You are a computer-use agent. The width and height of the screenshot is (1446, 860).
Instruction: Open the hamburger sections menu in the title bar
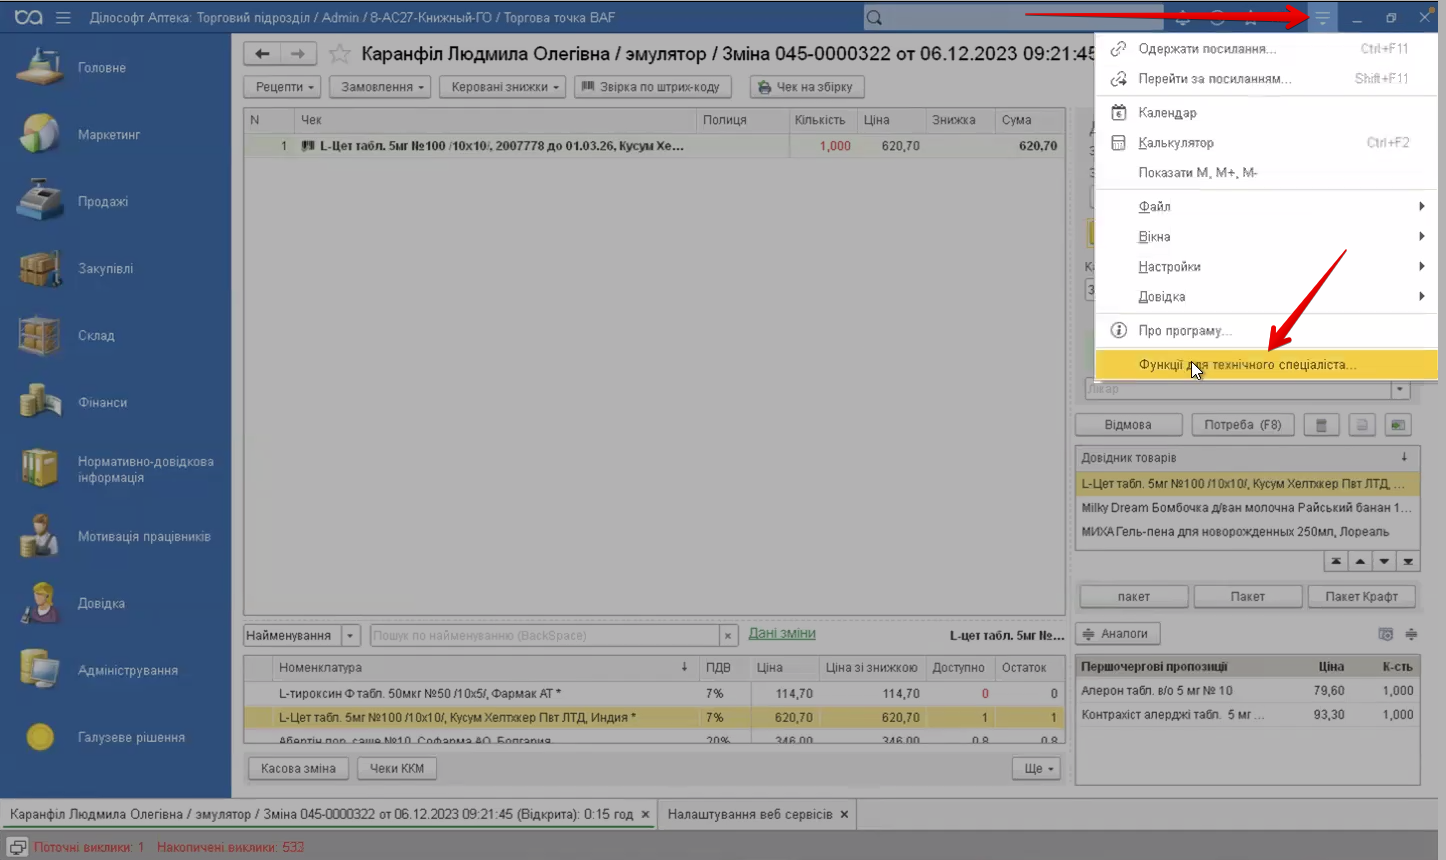click(x=63, y=18)
